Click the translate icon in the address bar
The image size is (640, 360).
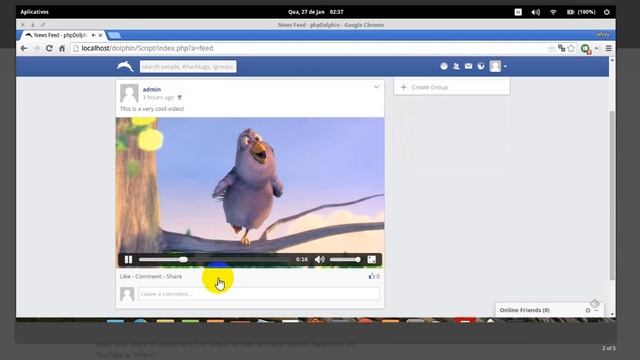pos(562,48)
